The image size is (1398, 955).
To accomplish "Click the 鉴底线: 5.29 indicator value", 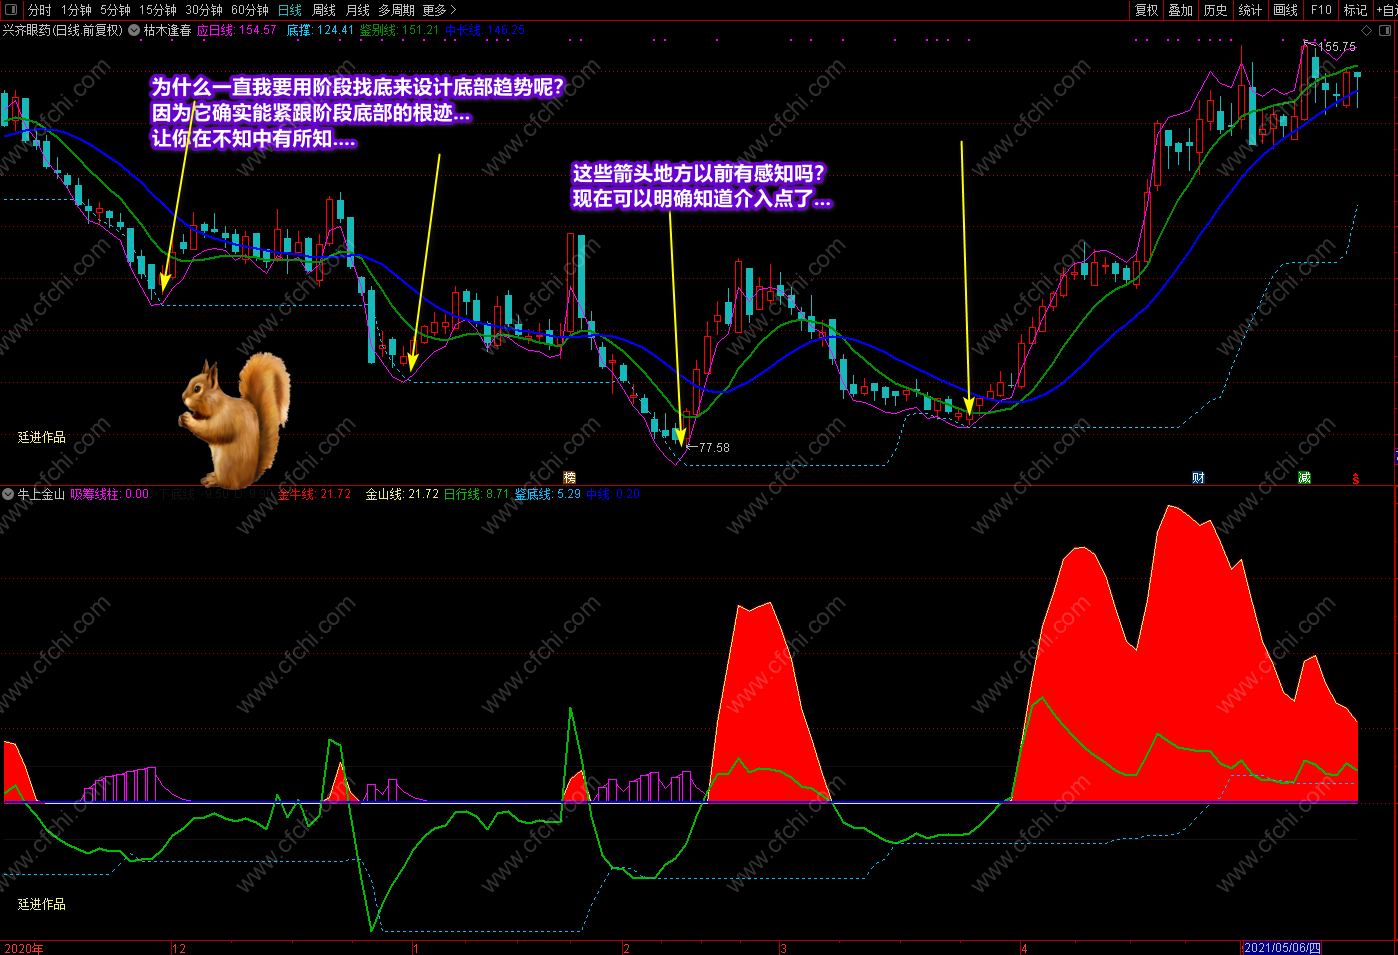I will (x=547, y=494).
